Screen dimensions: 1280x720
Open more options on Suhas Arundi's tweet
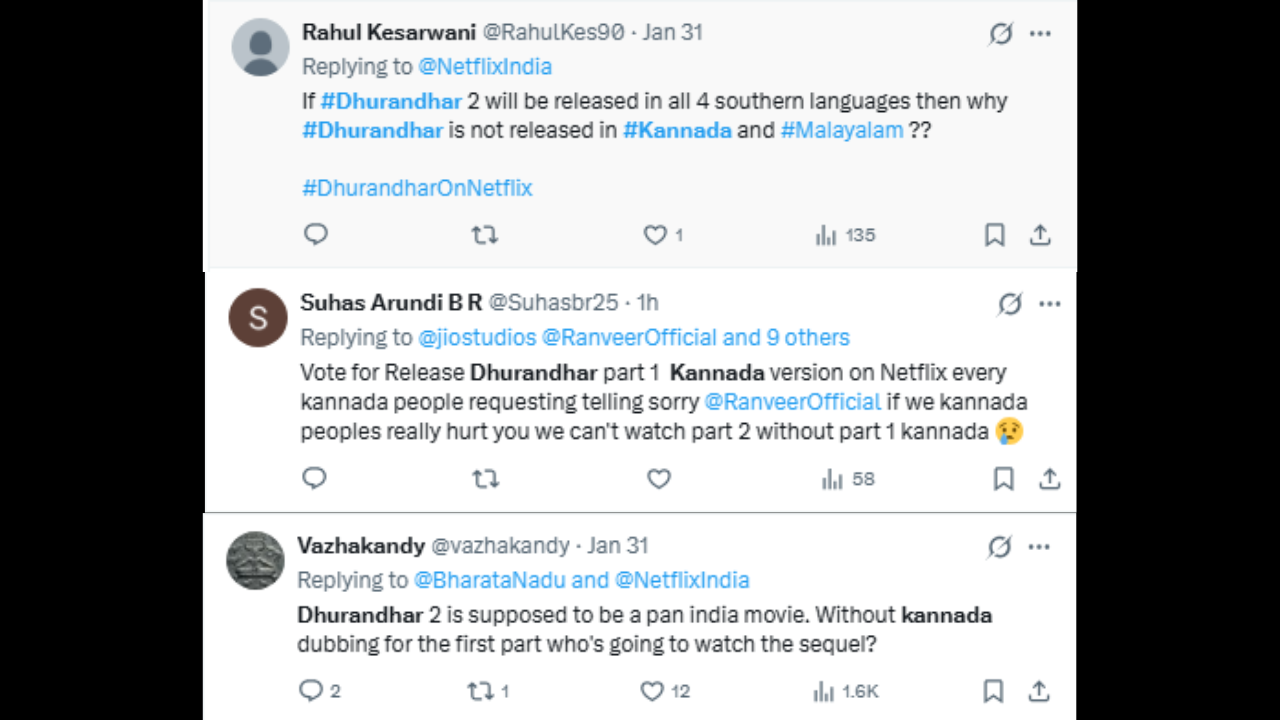click(1049, 304)
